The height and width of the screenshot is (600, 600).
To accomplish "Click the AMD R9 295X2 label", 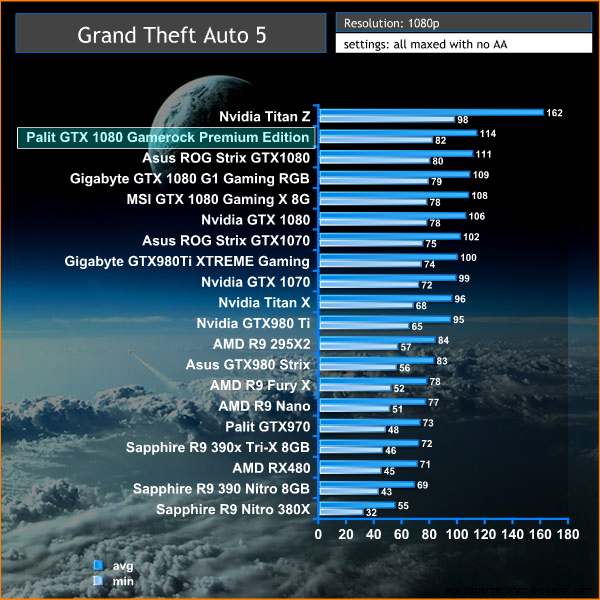I will pyautogui.click(x=261, y=344).
